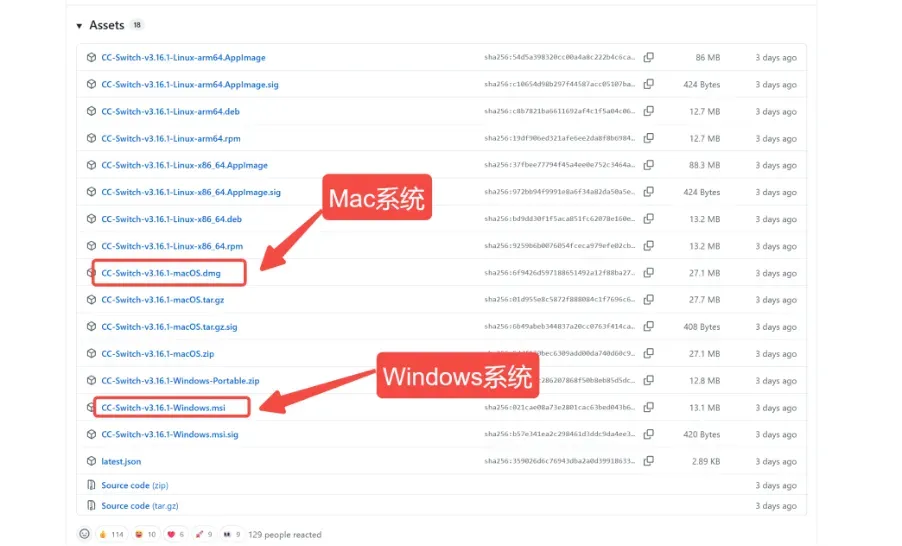
Task: Click the '408 Bytes' size of macOS.tar.gz.sig
Action: (x=702, y=327)
